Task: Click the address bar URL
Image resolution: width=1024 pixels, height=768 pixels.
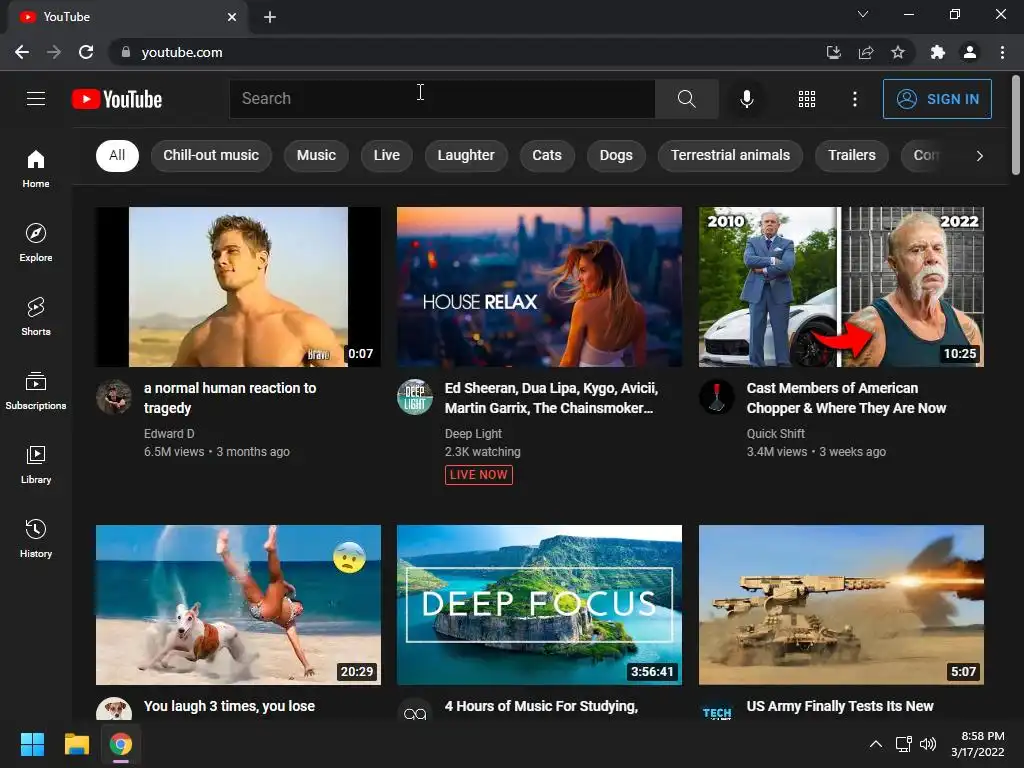Action: [182, 52]
